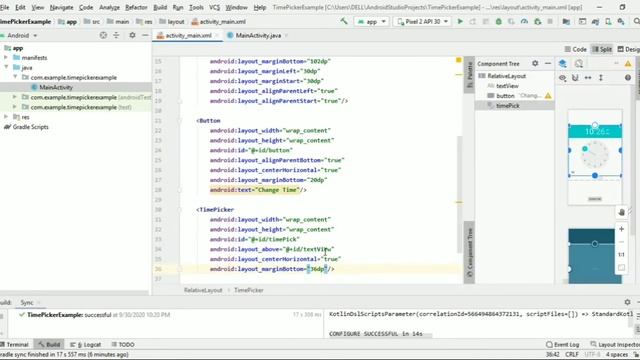The height and width of the screenshot is (360, 640).
Task: Collapse com.example.timepickerexample package
Action: (x=15, y=77)
